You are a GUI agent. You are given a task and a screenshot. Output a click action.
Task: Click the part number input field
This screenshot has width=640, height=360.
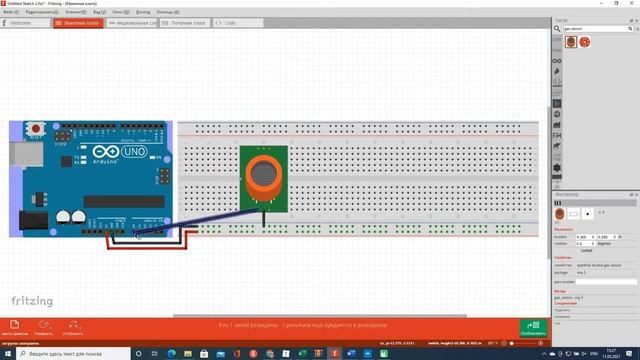(606, 282)
